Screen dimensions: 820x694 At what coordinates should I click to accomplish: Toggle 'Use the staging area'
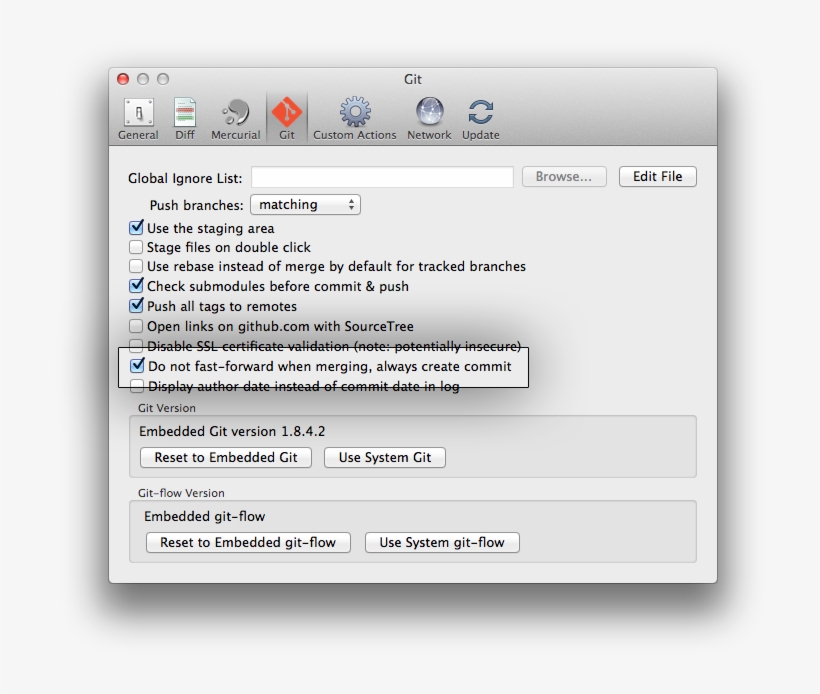pyautogui.click(x=136, y=228)
